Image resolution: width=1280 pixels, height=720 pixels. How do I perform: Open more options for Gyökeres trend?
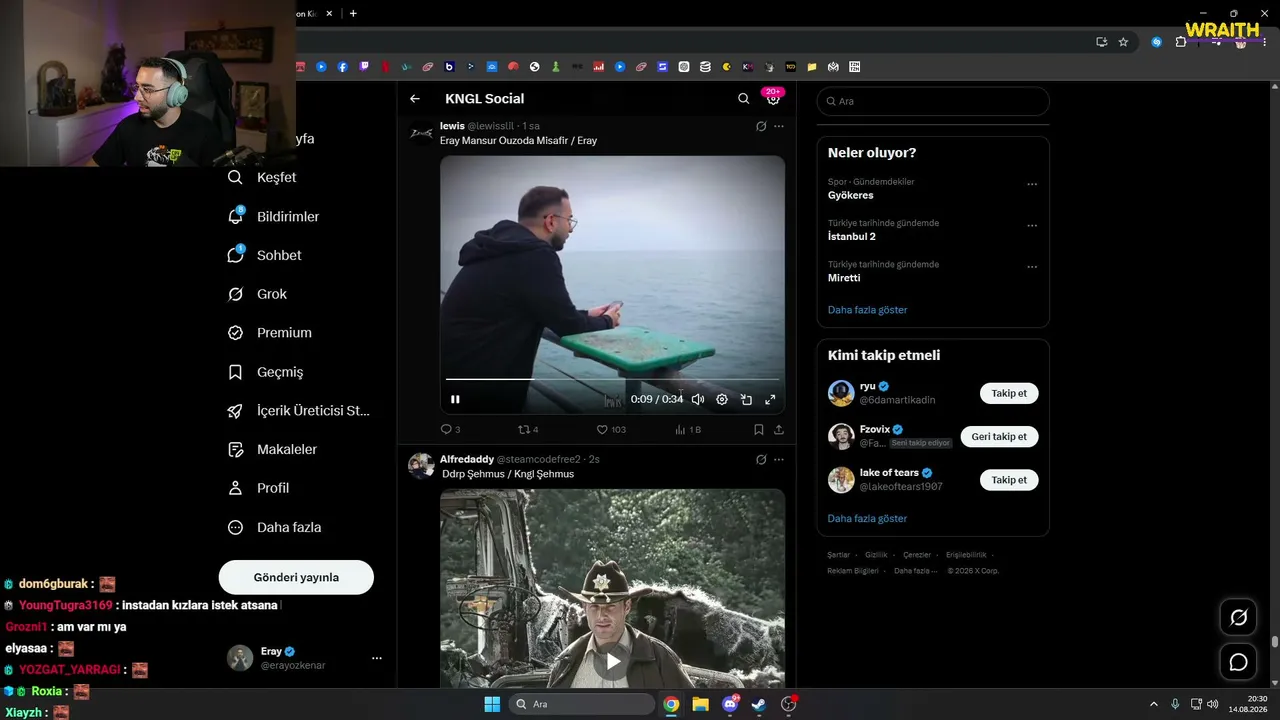click(x=1032, y=184)
